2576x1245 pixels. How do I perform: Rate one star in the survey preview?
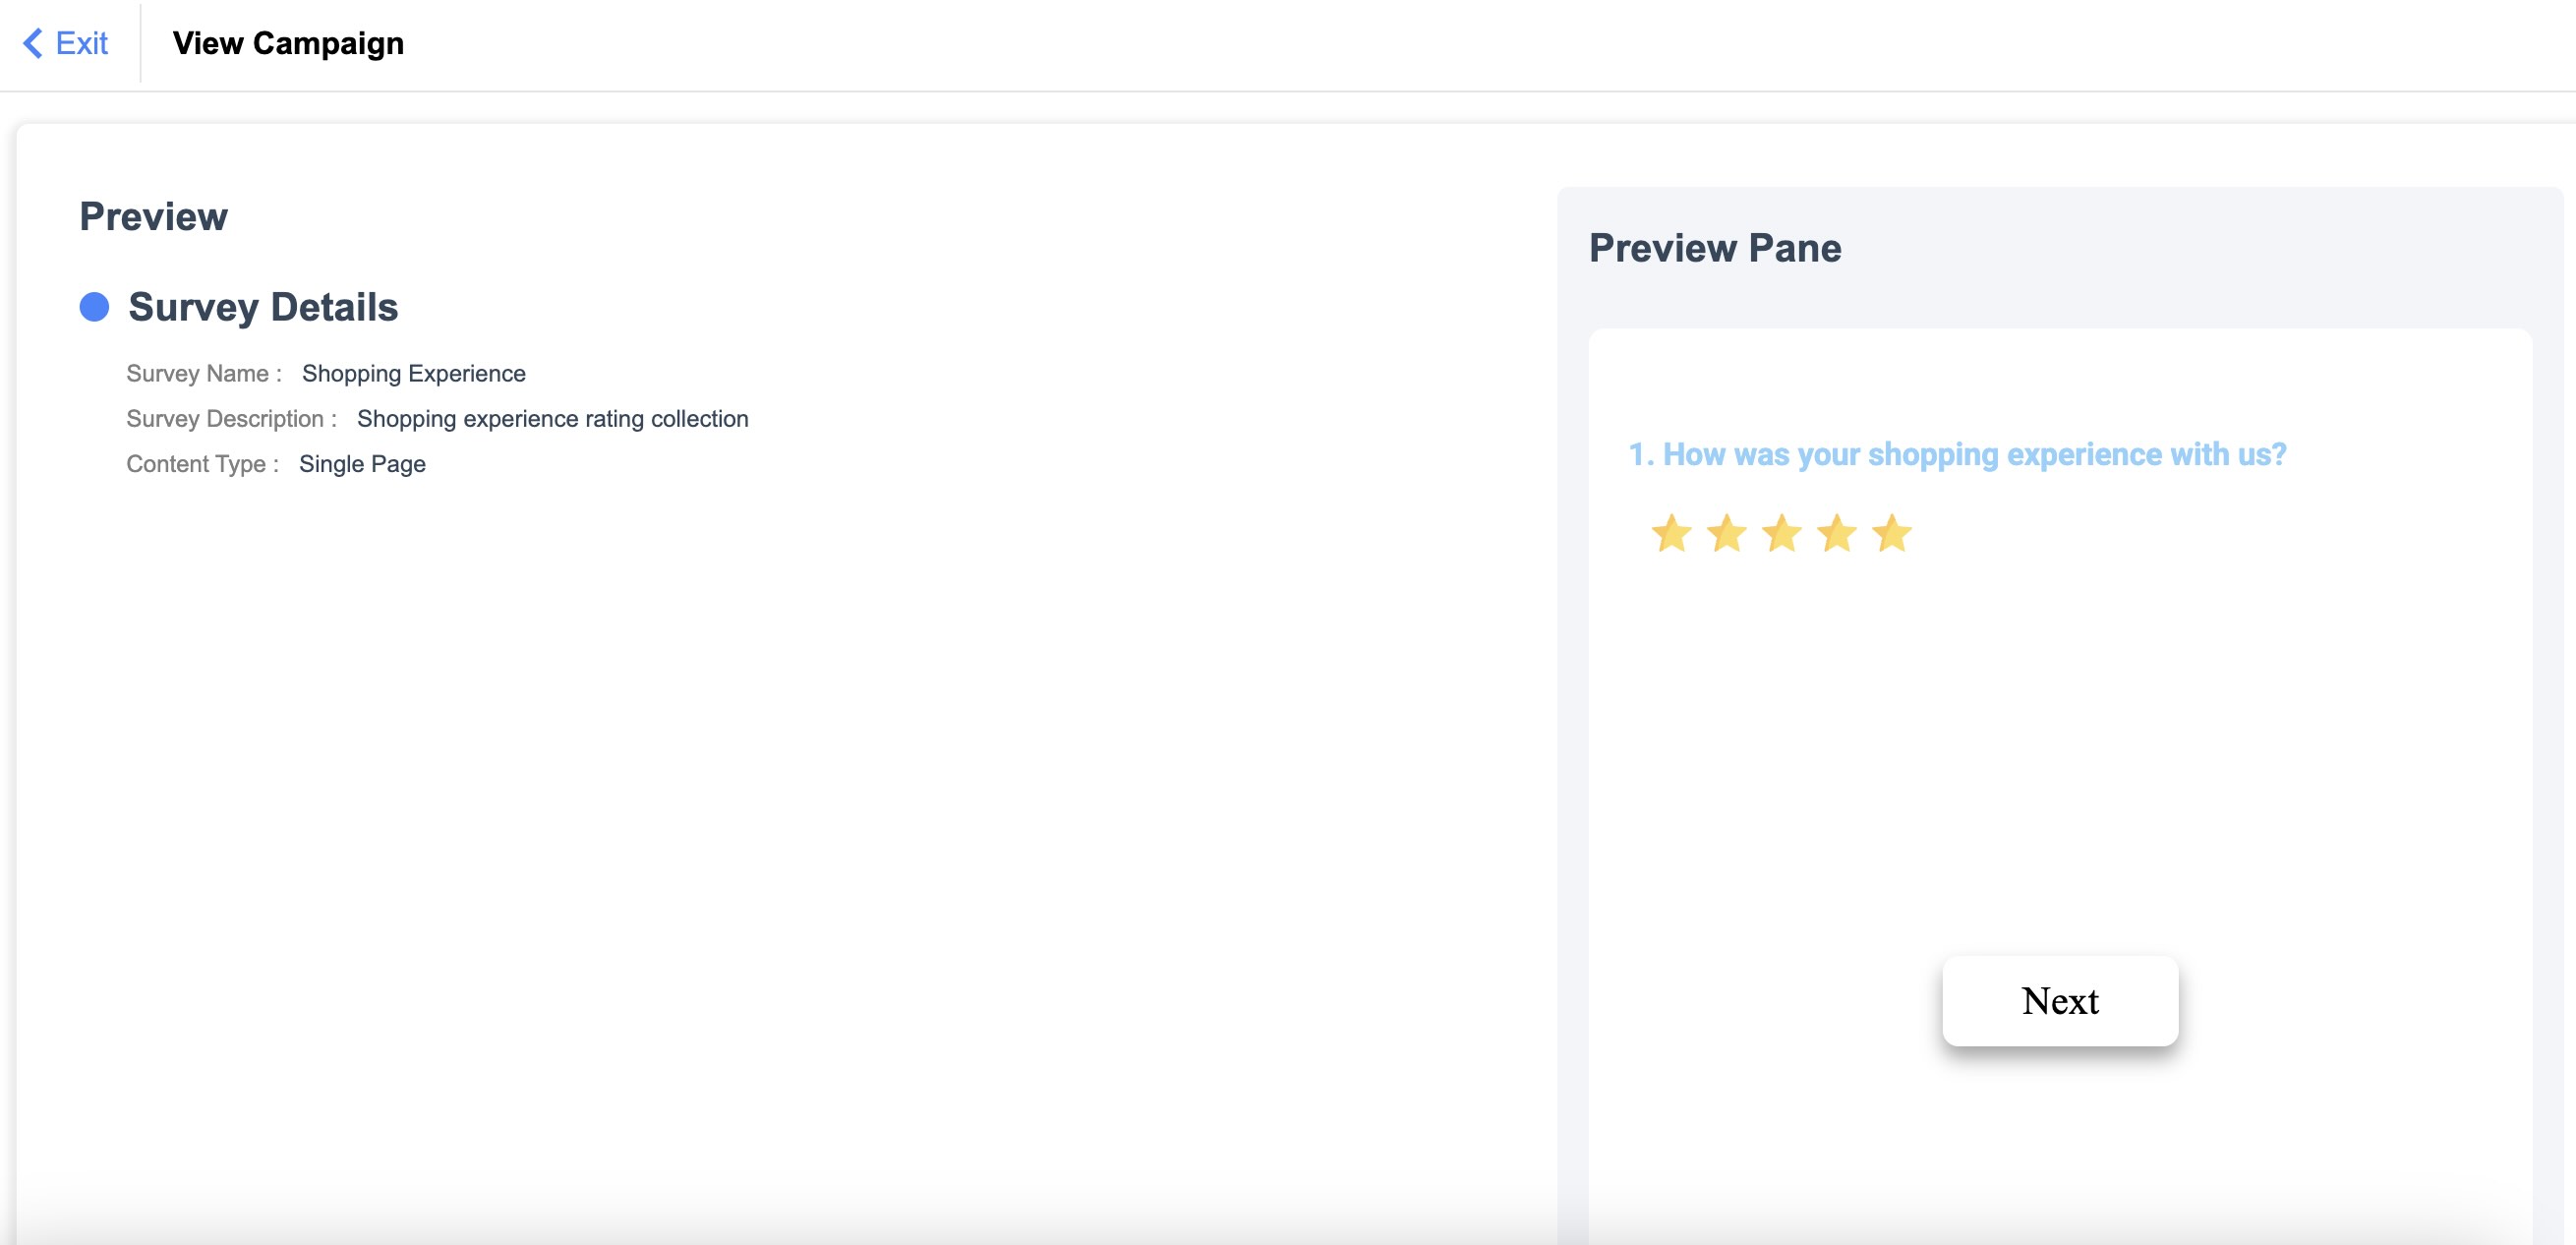[1671, 534]
